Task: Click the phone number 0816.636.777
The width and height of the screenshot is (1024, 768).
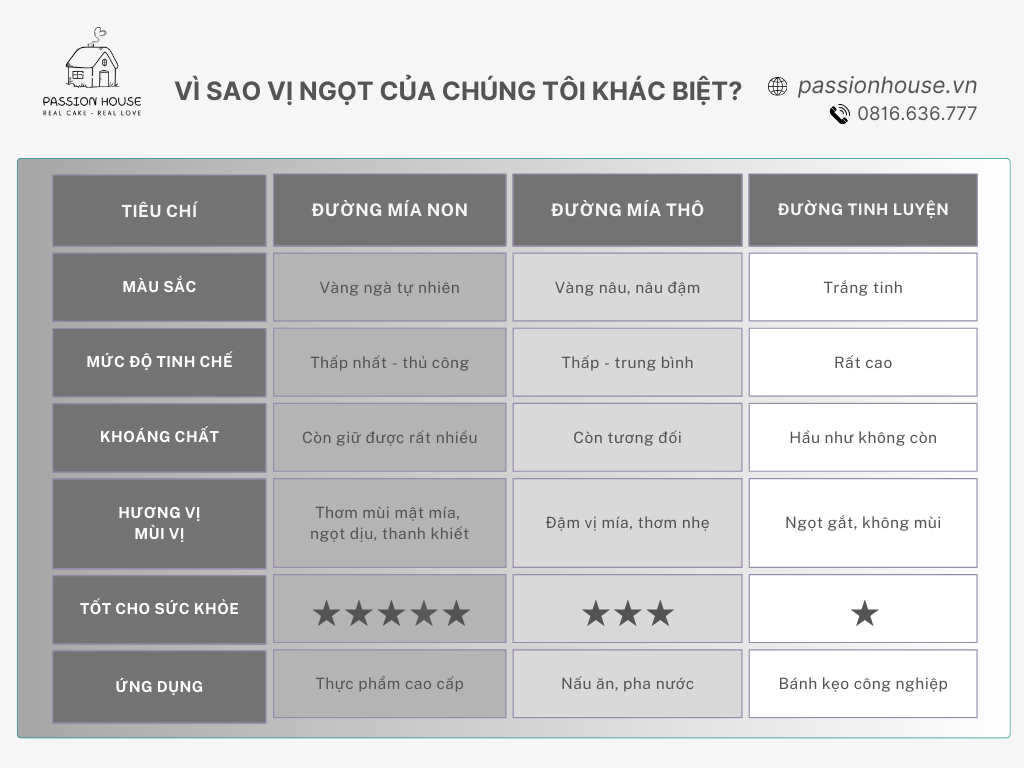Action: pos(916,114)
